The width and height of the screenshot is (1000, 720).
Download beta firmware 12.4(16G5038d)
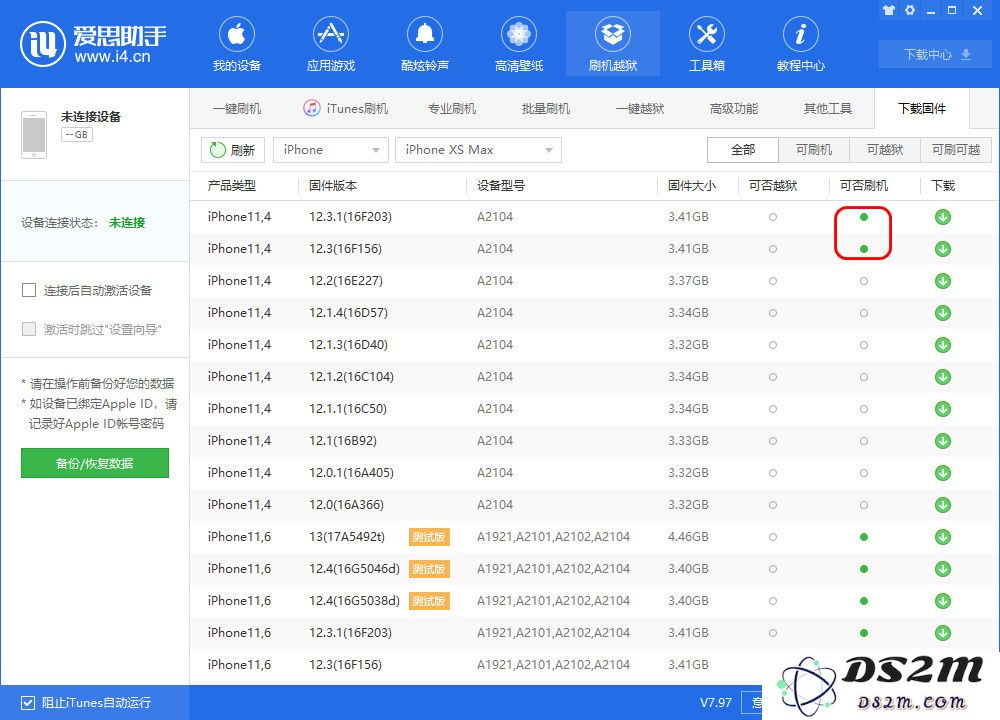pos(943,601)
